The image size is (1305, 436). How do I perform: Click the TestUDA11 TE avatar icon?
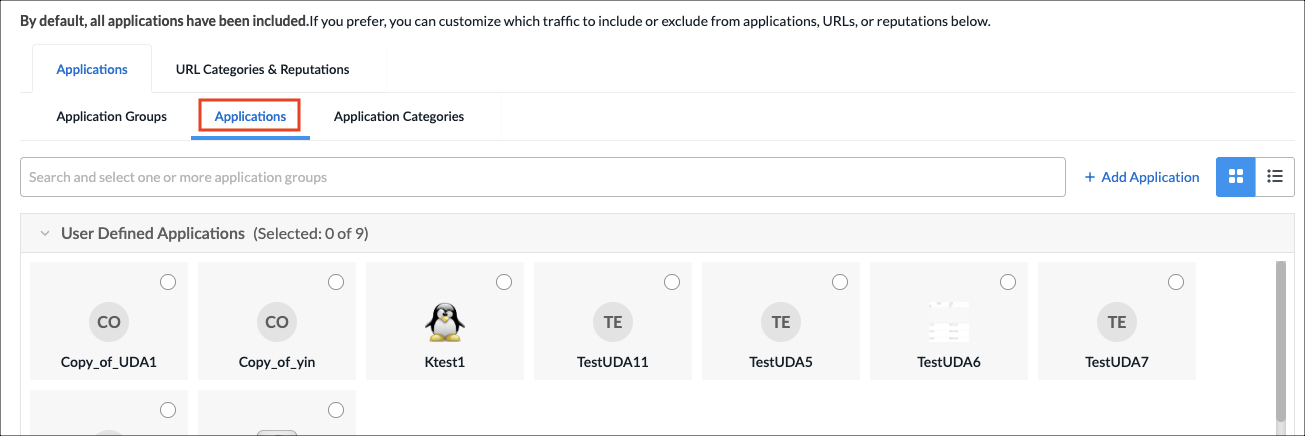coord(613,322)
